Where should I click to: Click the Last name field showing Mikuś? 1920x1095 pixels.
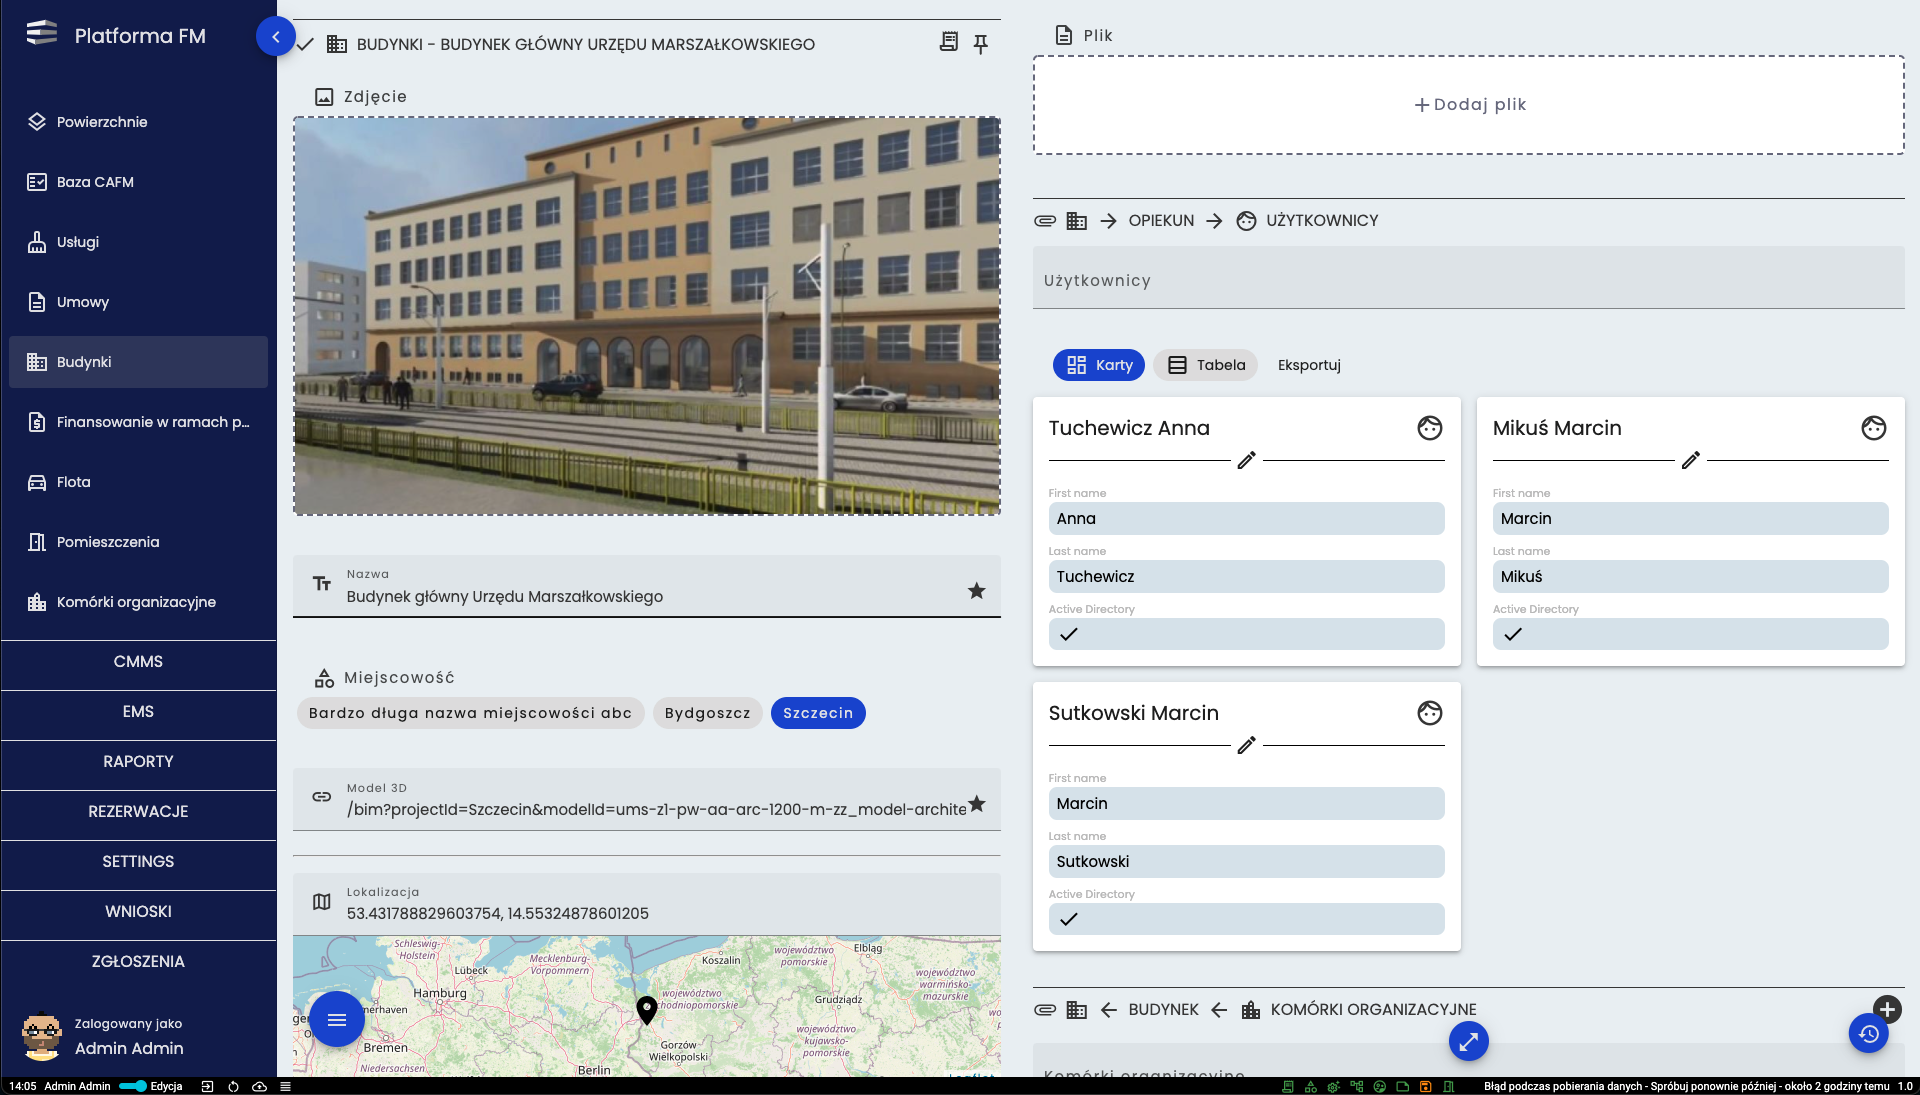1690,576
